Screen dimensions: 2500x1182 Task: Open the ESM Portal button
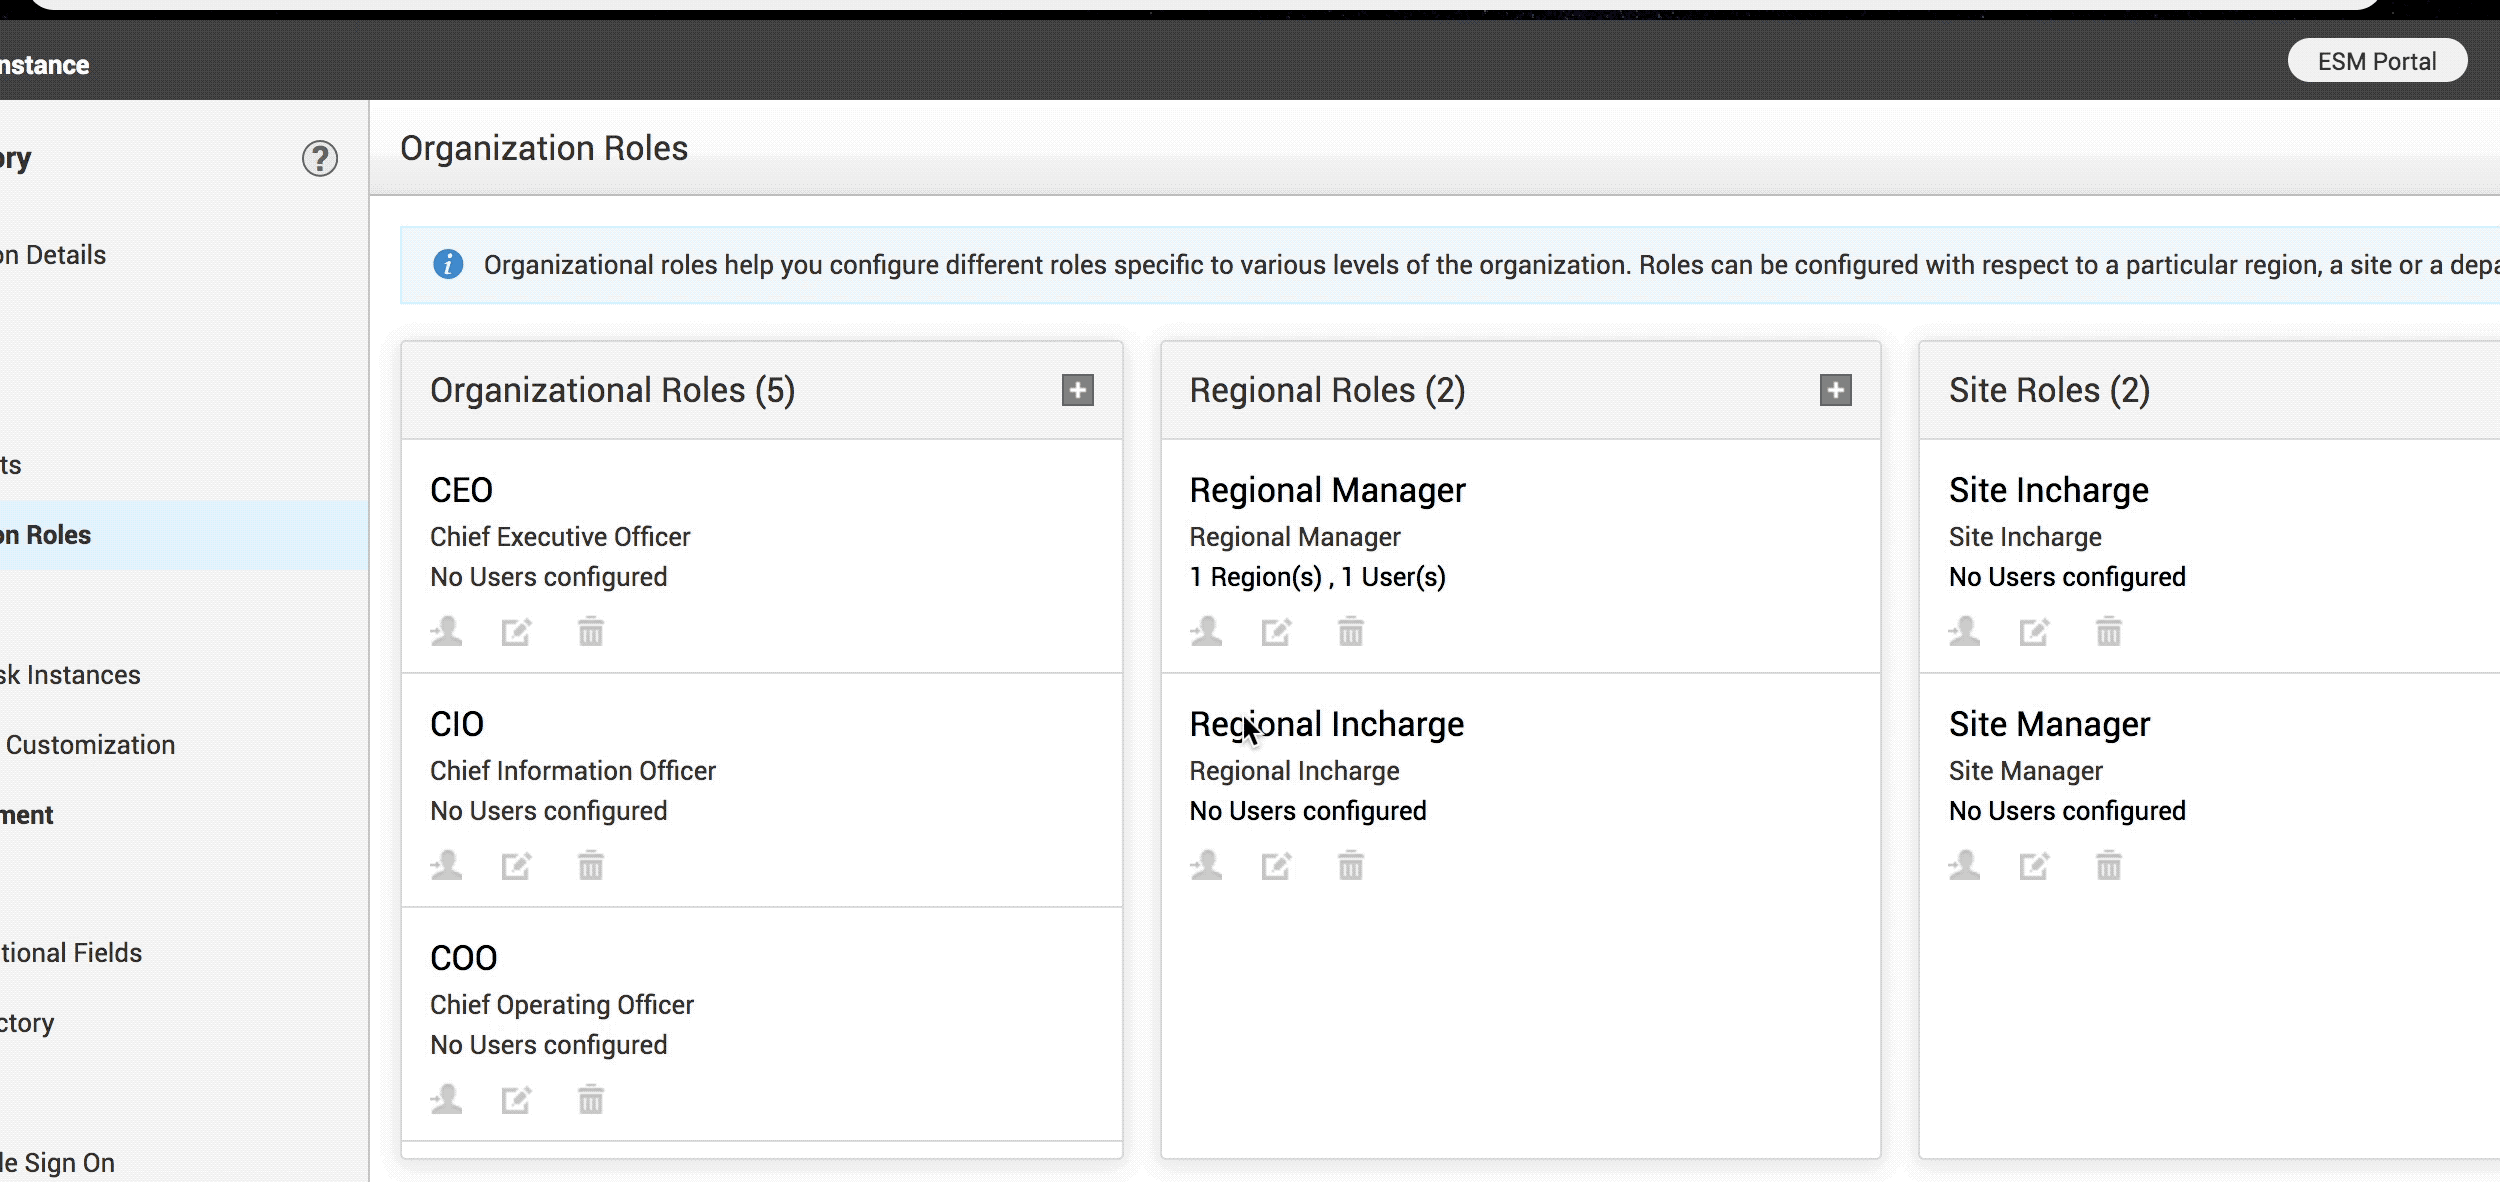pos(2376,61)
